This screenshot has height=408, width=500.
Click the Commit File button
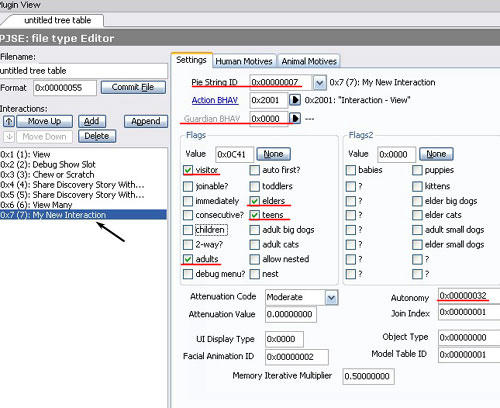(x=133, y=87)
